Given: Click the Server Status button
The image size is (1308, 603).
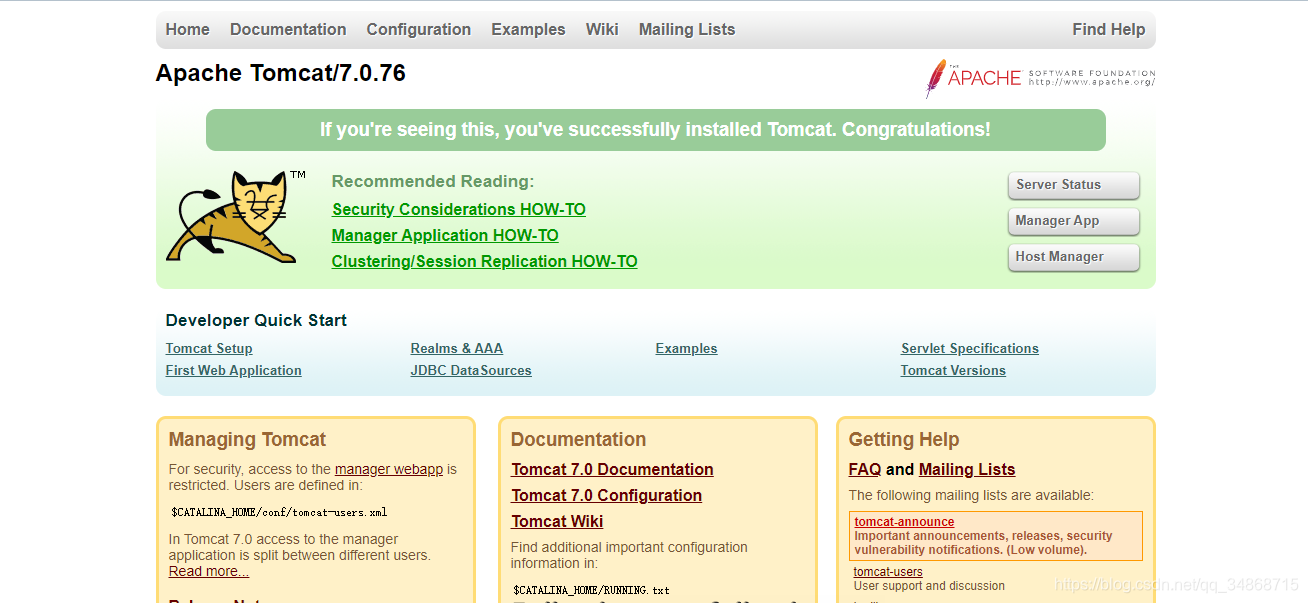Looking at the screenshot, I should point(1074,185).
